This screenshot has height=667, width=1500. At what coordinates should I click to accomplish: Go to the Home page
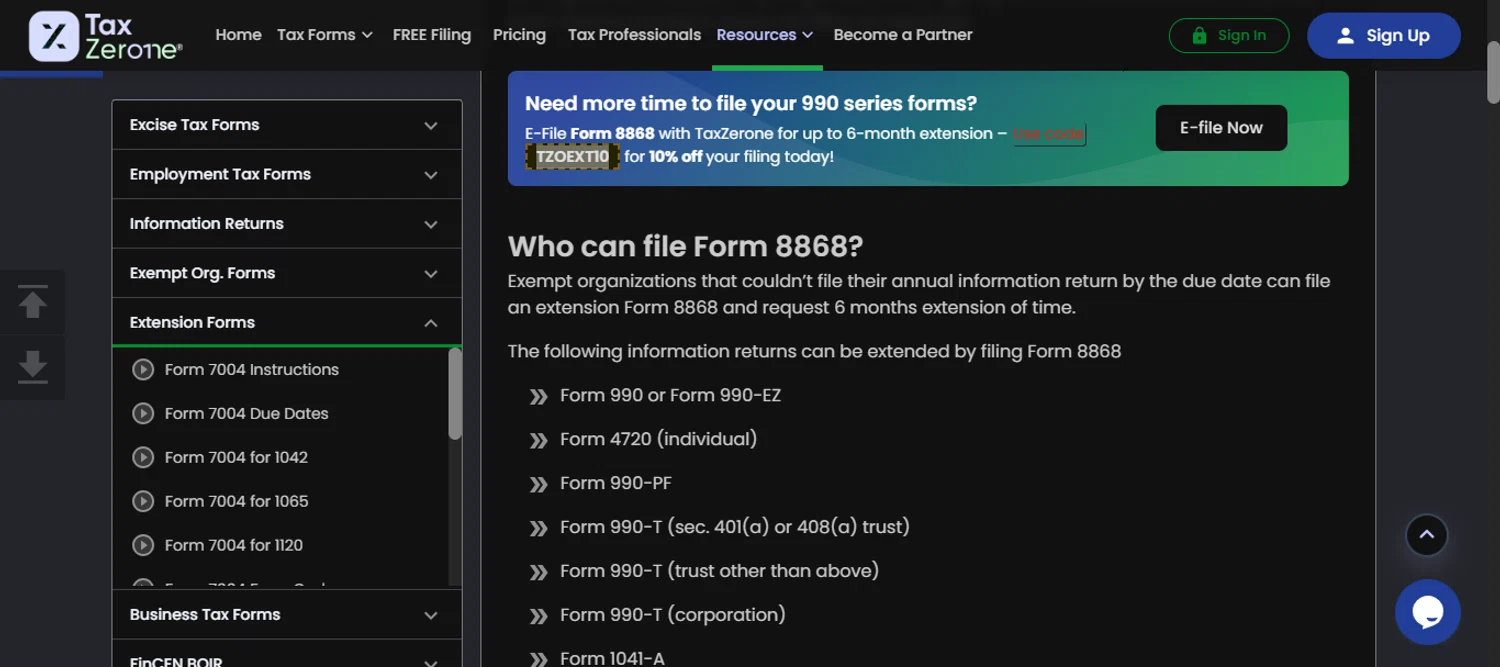pos(238,35)
